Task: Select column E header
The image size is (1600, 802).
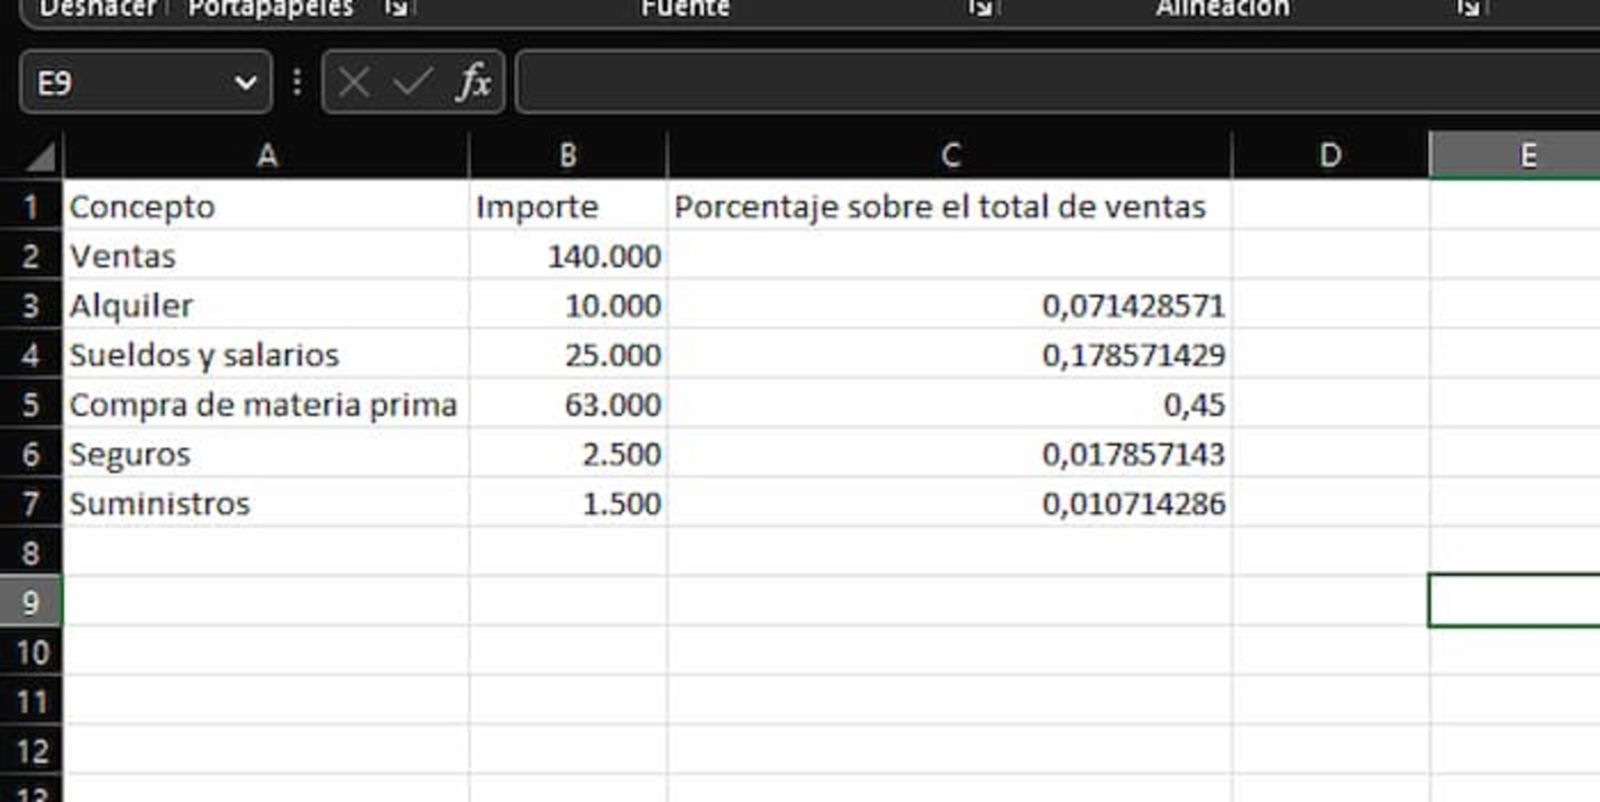Action: click(x=1515, y=155)
